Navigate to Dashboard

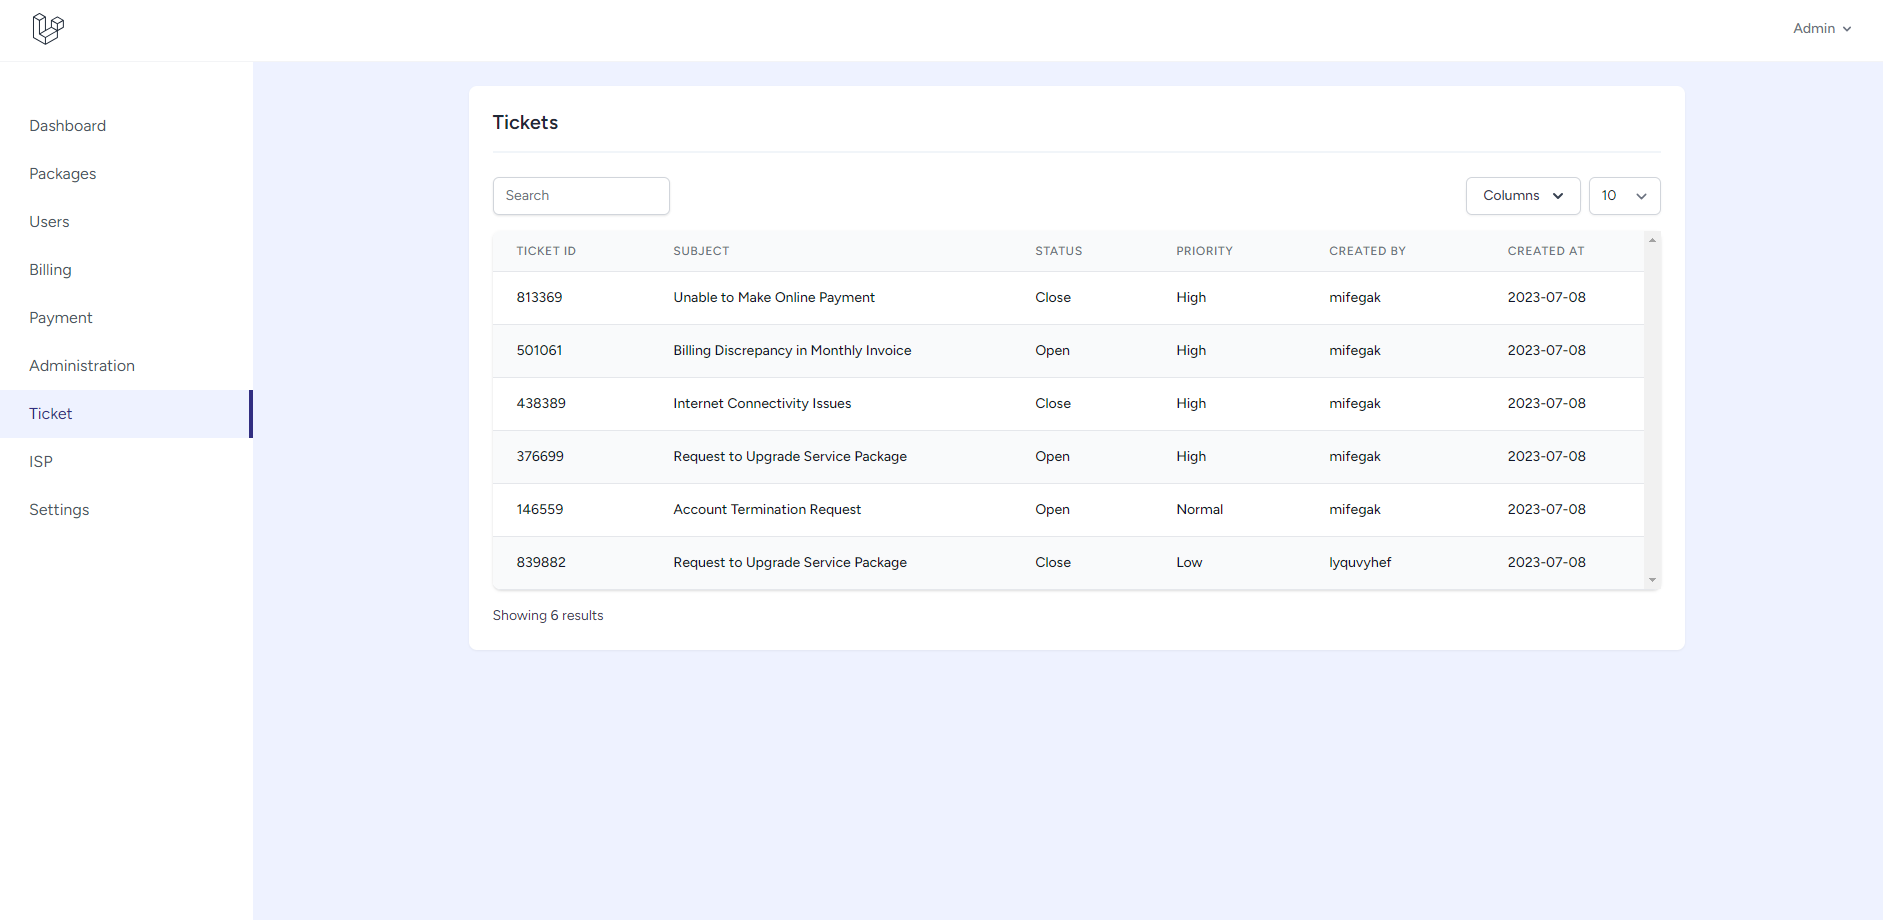click(67, 125)
